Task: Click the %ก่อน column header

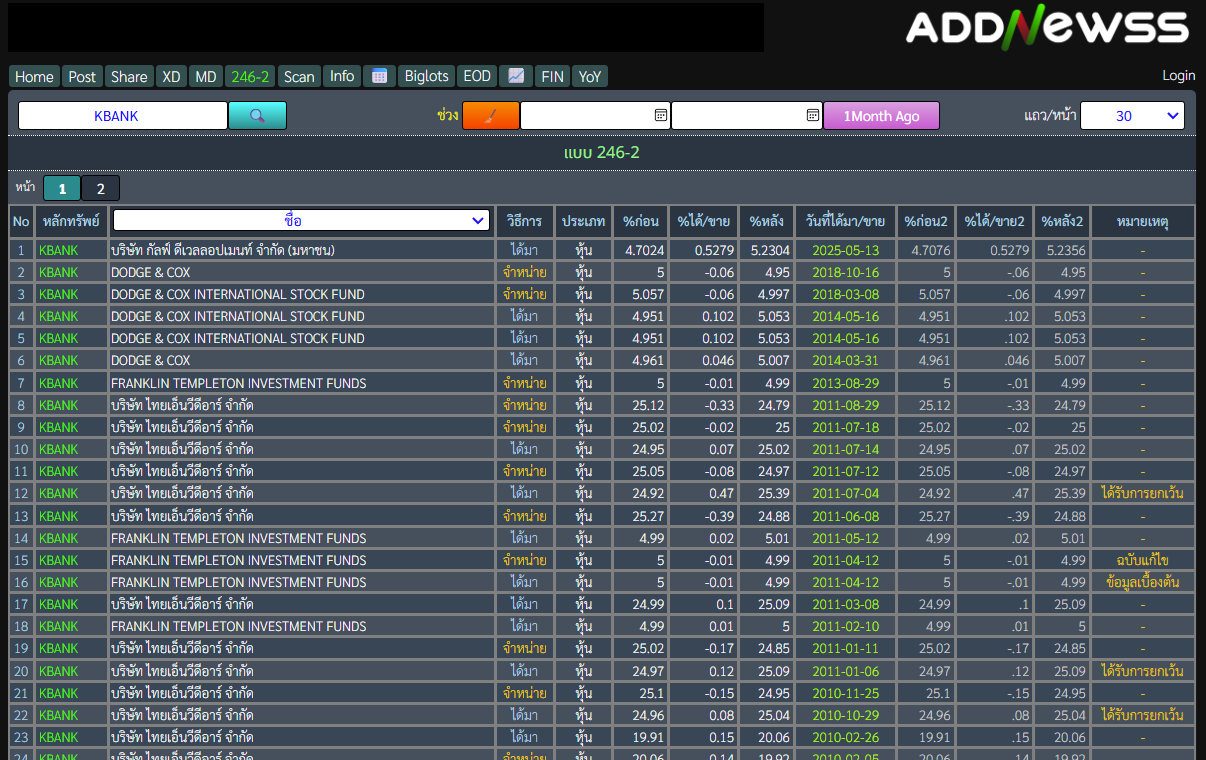Action: point(640,220)
